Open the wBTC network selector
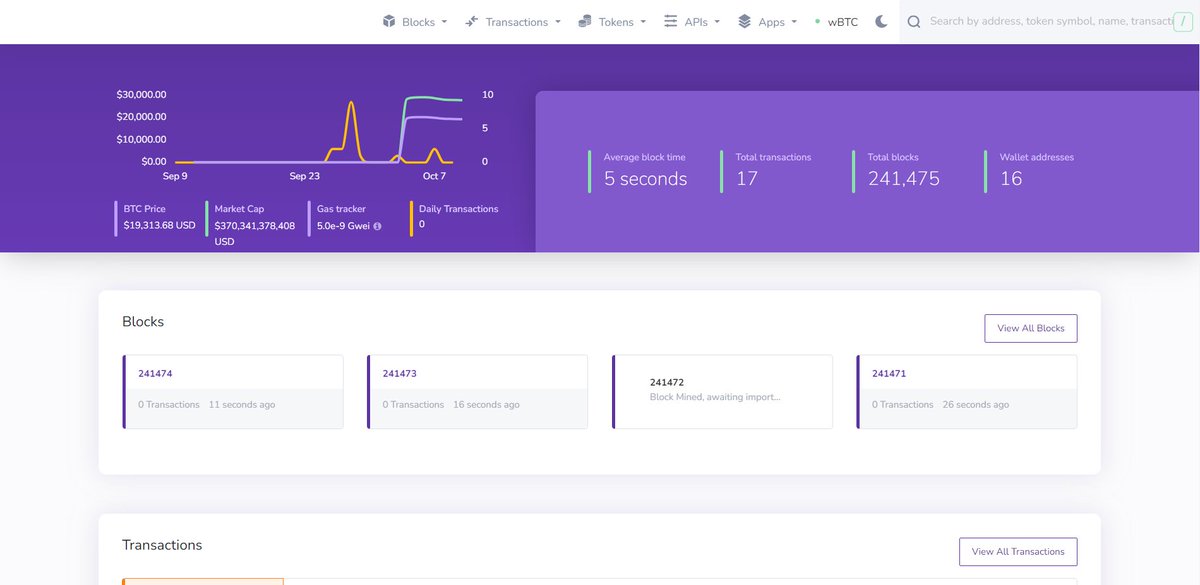This screenshot has height=585, width=1200. [x=840, y=21]
